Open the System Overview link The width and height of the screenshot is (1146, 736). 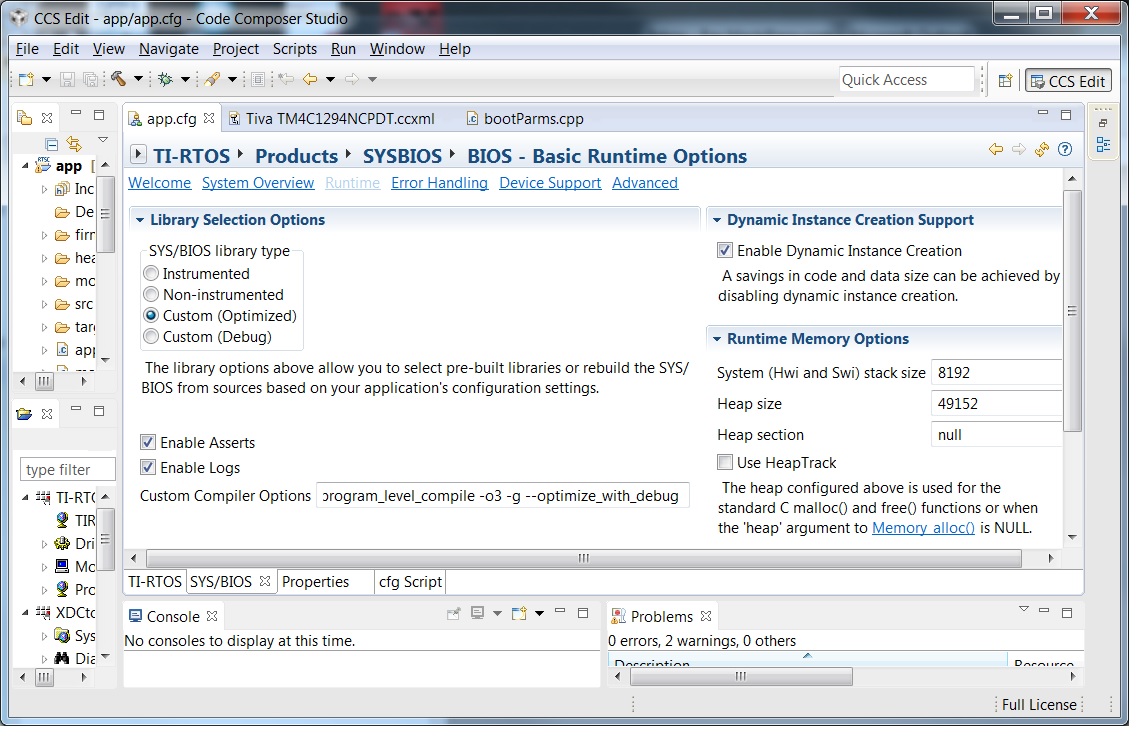(x=258, y=183)
